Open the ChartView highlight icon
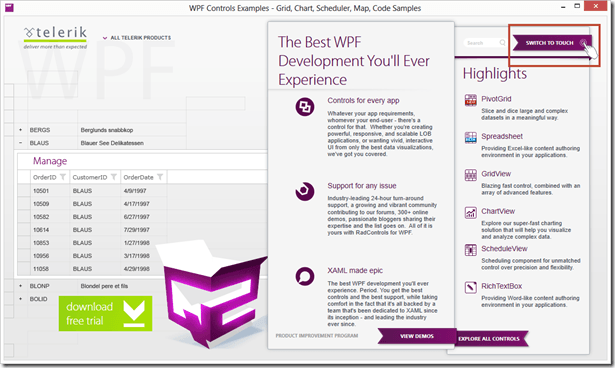 [x=471, y=213]
